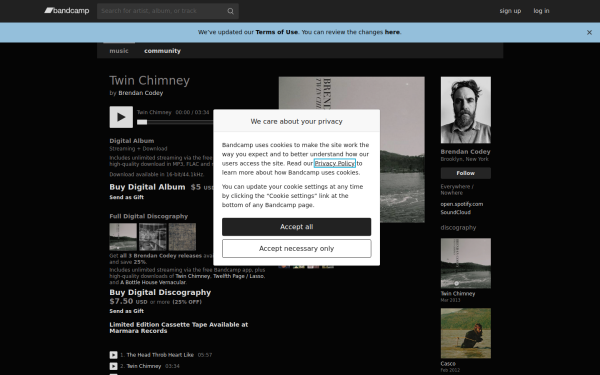Click the Bandcamp logo

(x=67, y=11)
